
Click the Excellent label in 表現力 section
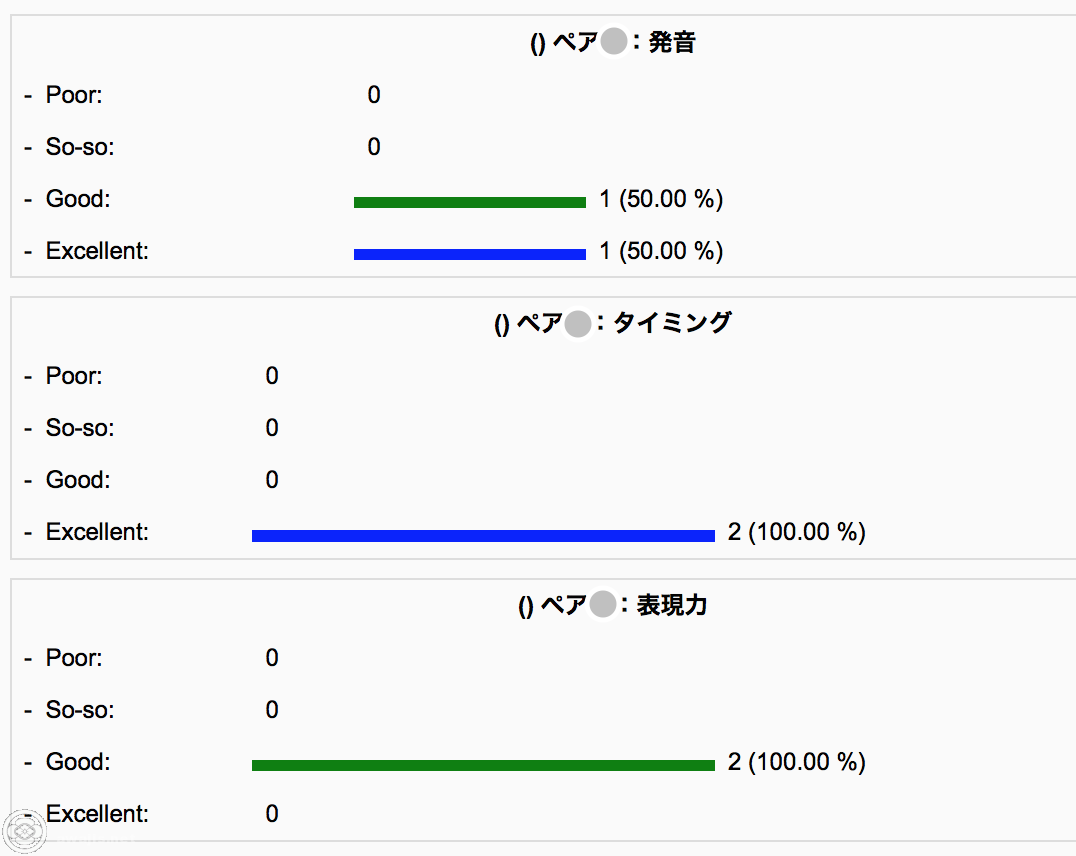[x=97, y=814]
